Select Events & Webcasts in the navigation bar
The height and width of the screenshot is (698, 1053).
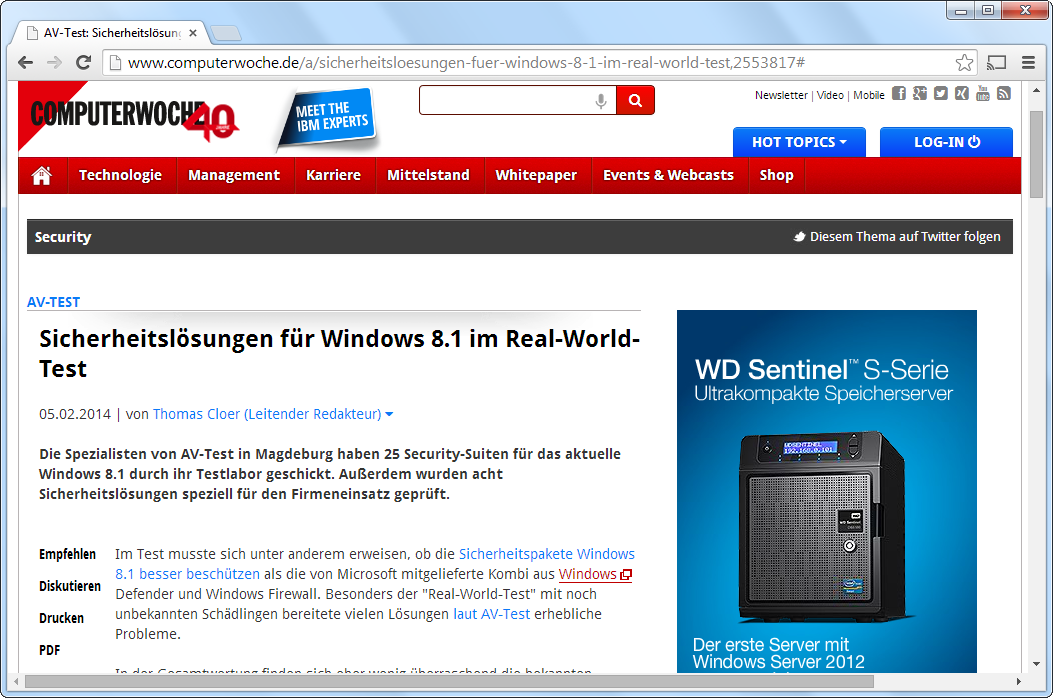point(668,175)
